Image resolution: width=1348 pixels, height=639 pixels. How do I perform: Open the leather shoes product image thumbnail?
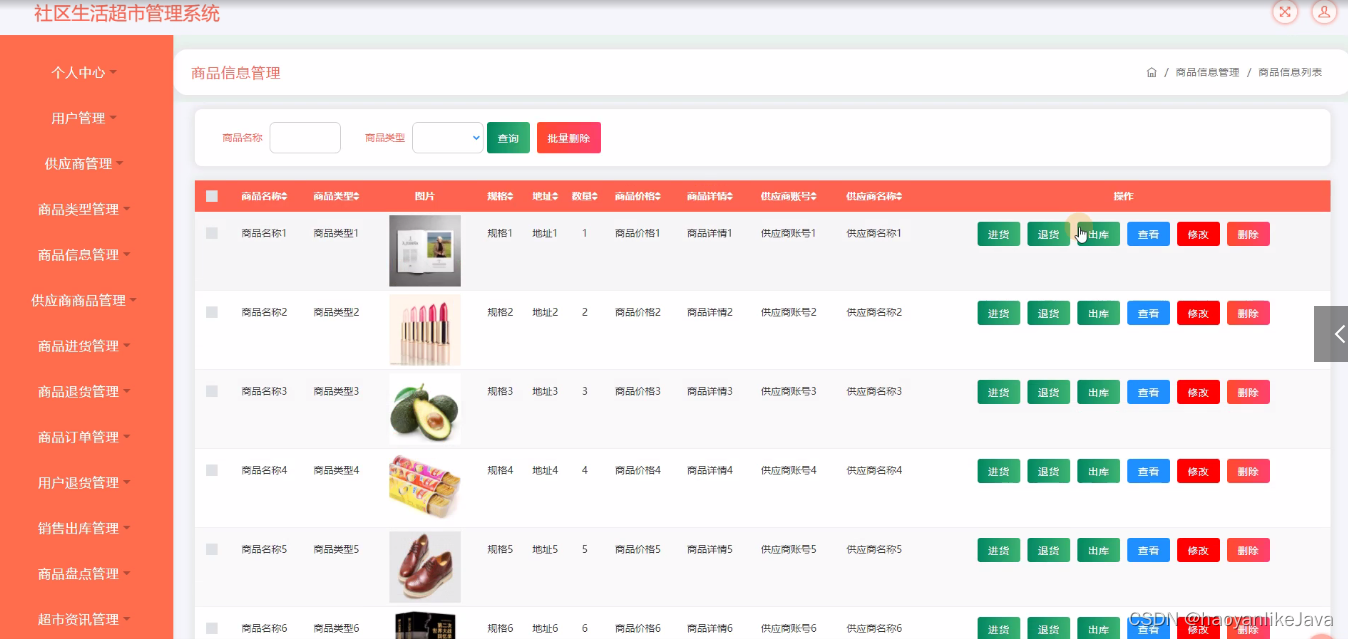[425, 567]
